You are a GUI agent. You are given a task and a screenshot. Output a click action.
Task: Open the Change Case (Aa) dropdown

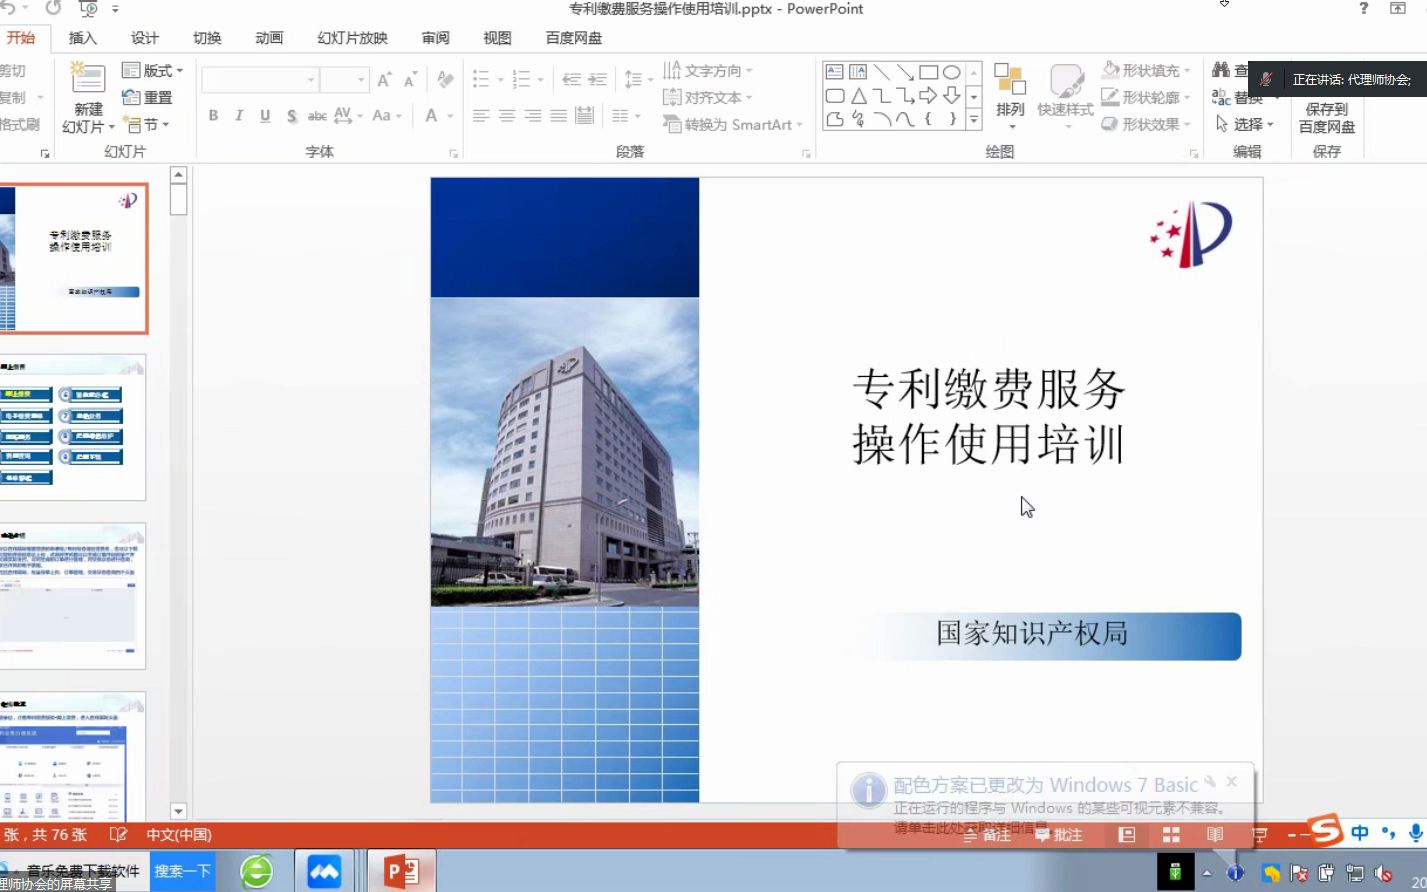387,116
